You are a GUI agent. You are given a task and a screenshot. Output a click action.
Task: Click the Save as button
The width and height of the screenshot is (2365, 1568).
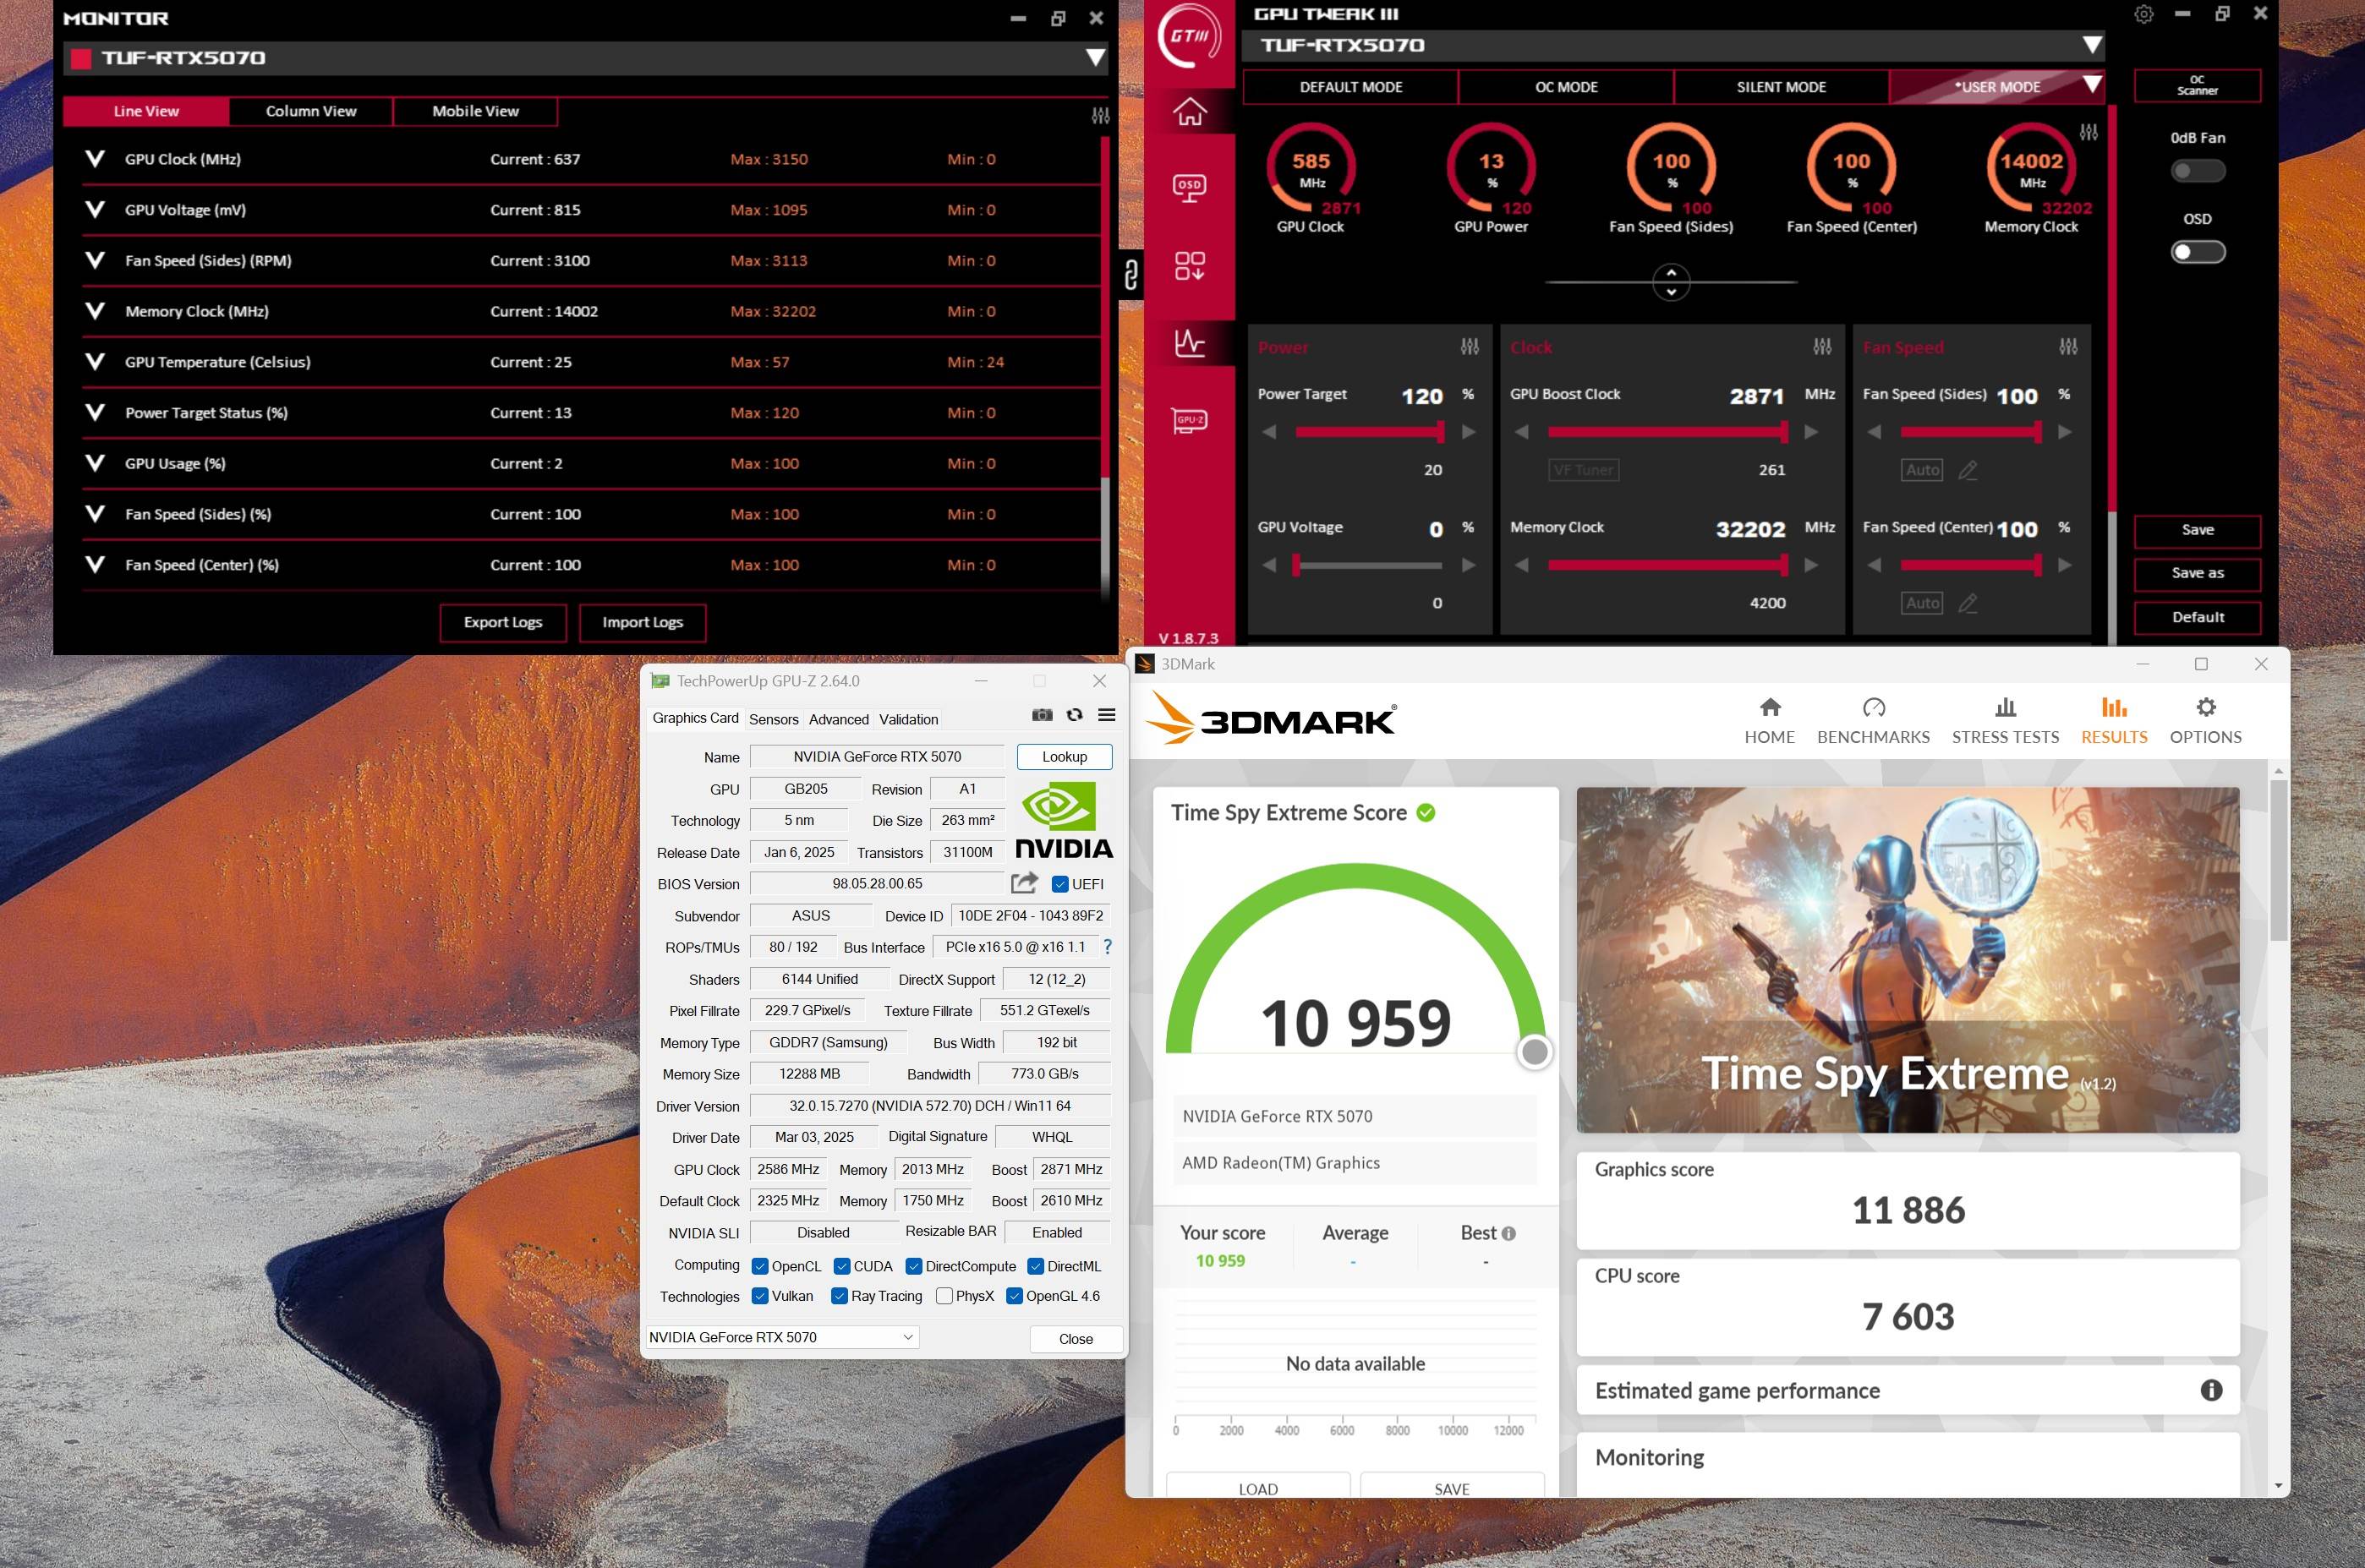(2197, 573)
